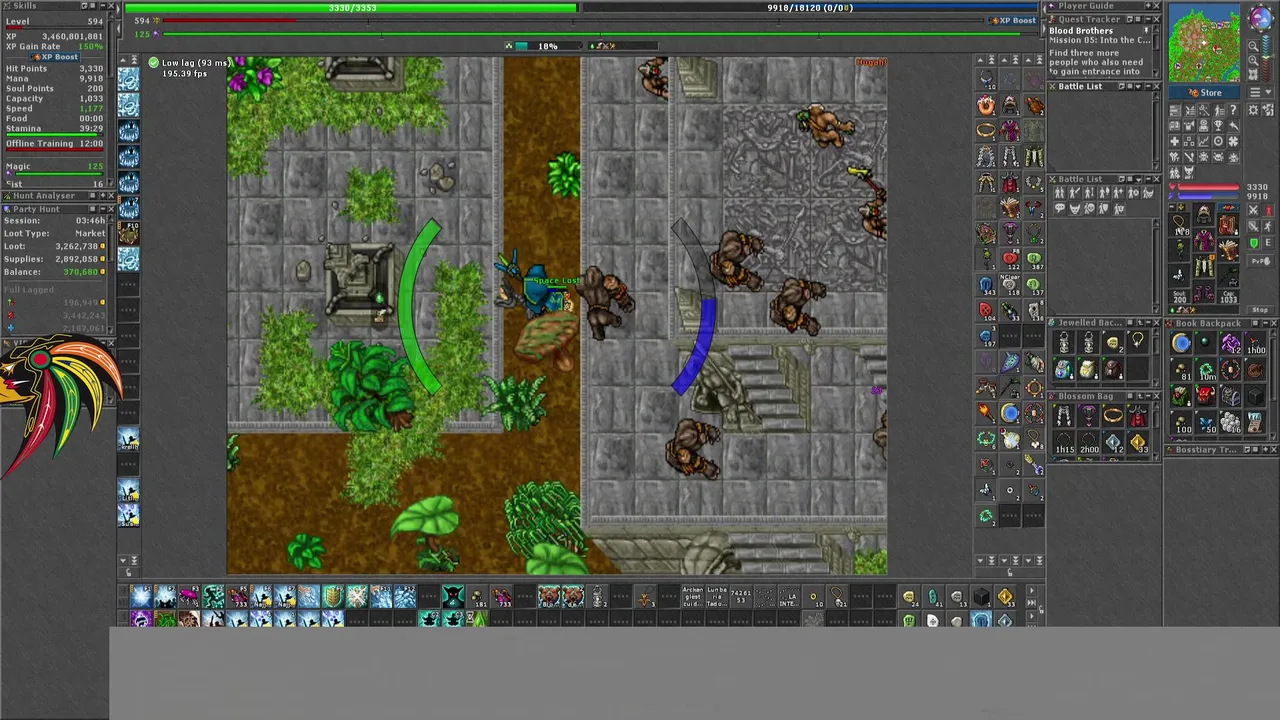Image resolution: width=1280 pixels, height=720 pixels.
Task: Select the golden ring in Blossom Bag
Action: point(1112,414)
